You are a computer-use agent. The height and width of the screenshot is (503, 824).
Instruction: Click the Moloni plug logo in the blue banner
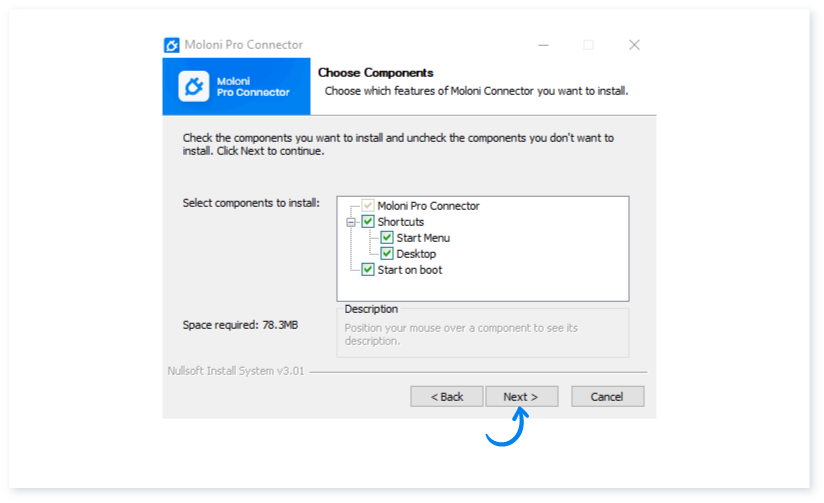point(193,86)
